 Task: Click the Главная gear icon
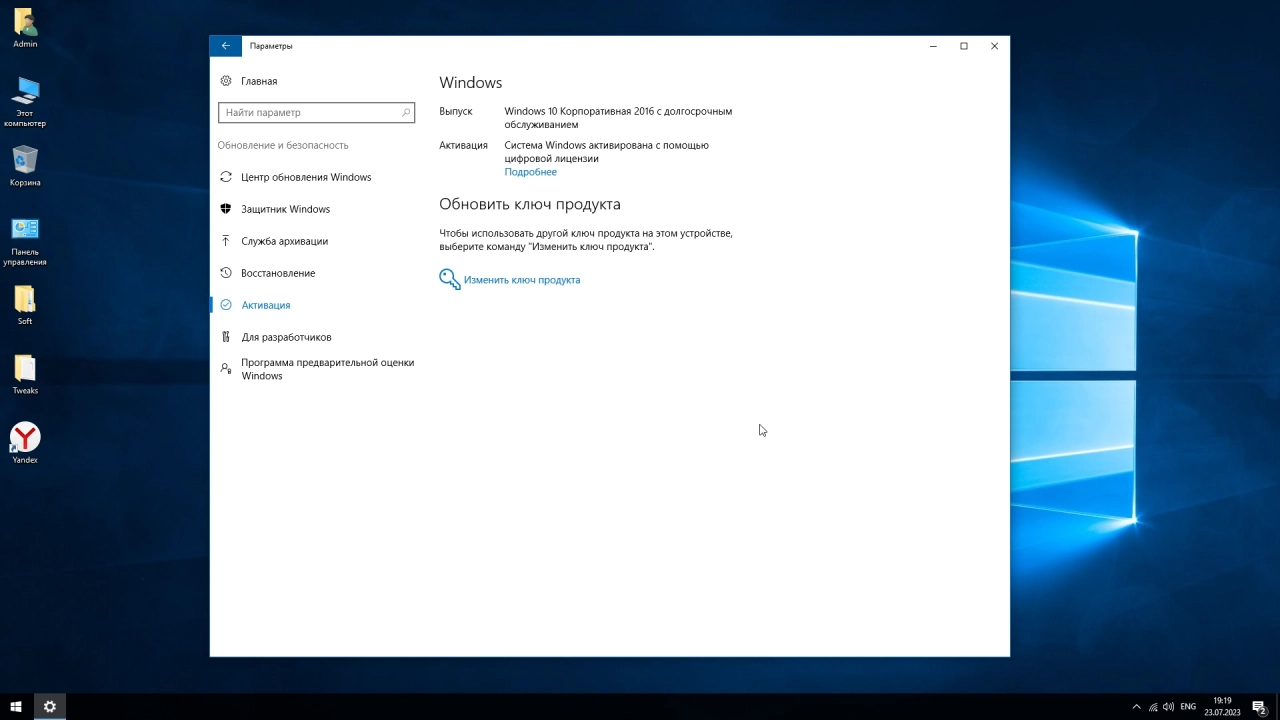click(226, 81)
